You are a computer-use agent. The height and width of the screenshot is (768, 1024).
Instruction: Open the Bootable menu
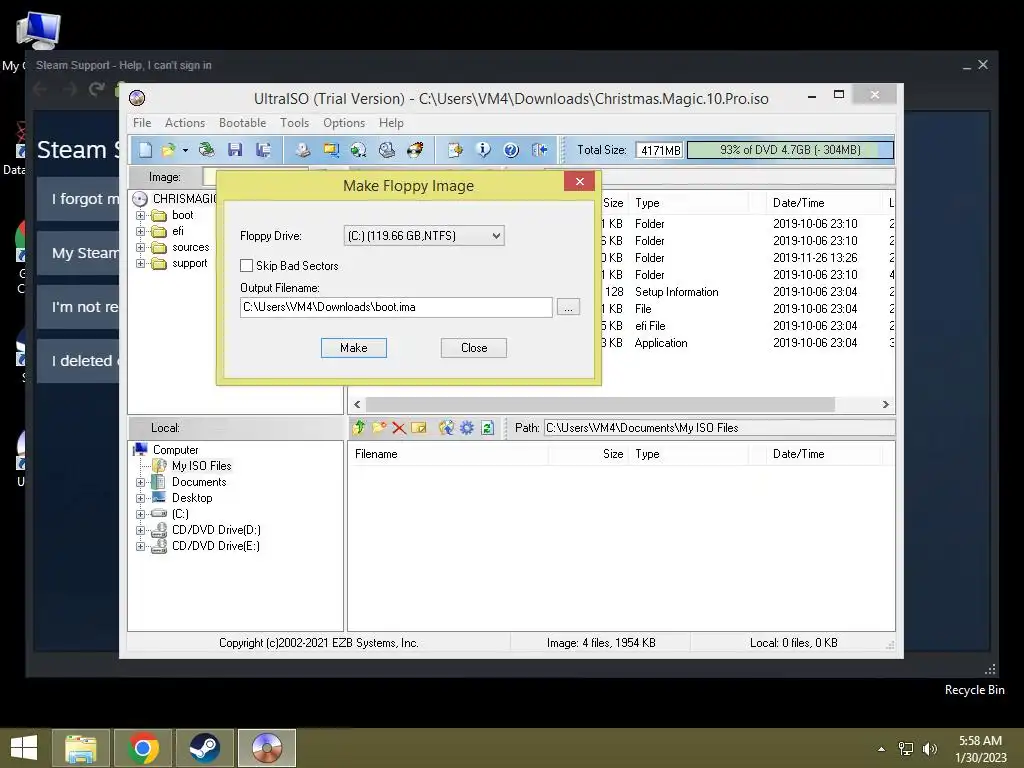(242, 123)
